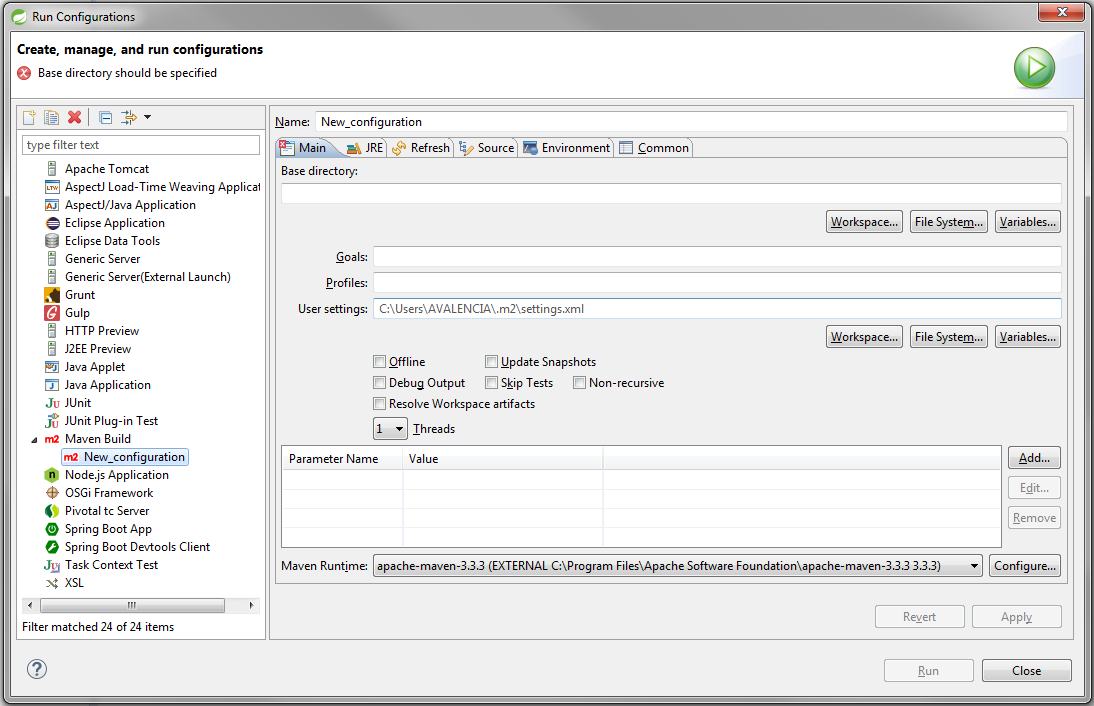Screen dimensions: 1094x706
Task: Click the Grunt icon in the list
Action: tap(52, 295)
